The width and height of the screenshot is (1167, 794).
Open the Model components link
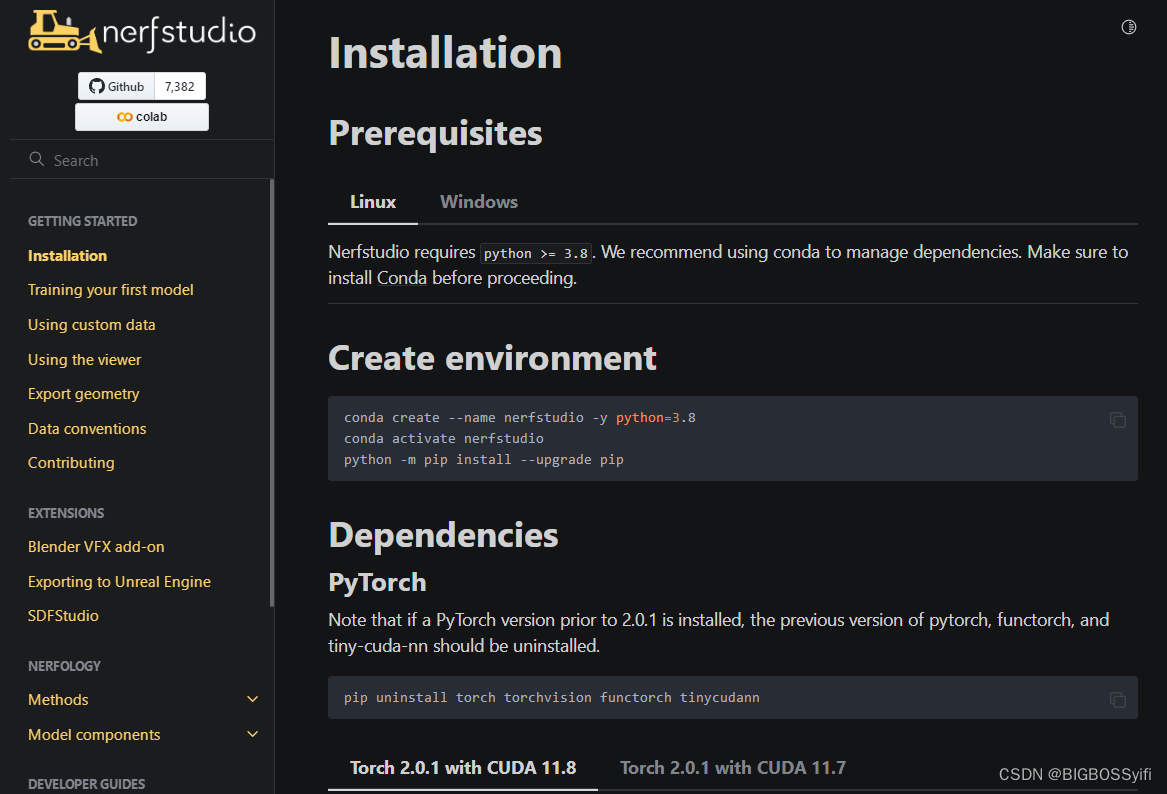[x=95, y=734]
